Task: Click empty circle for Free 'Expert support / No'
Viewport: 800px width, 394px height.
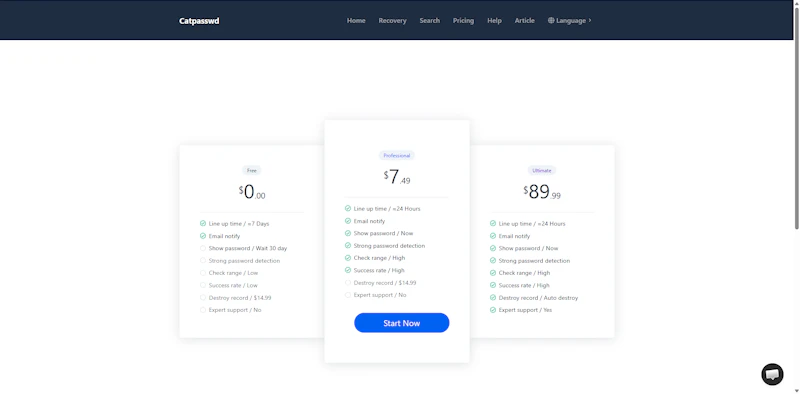Action: pyautogui.click(x=203, y=310)
